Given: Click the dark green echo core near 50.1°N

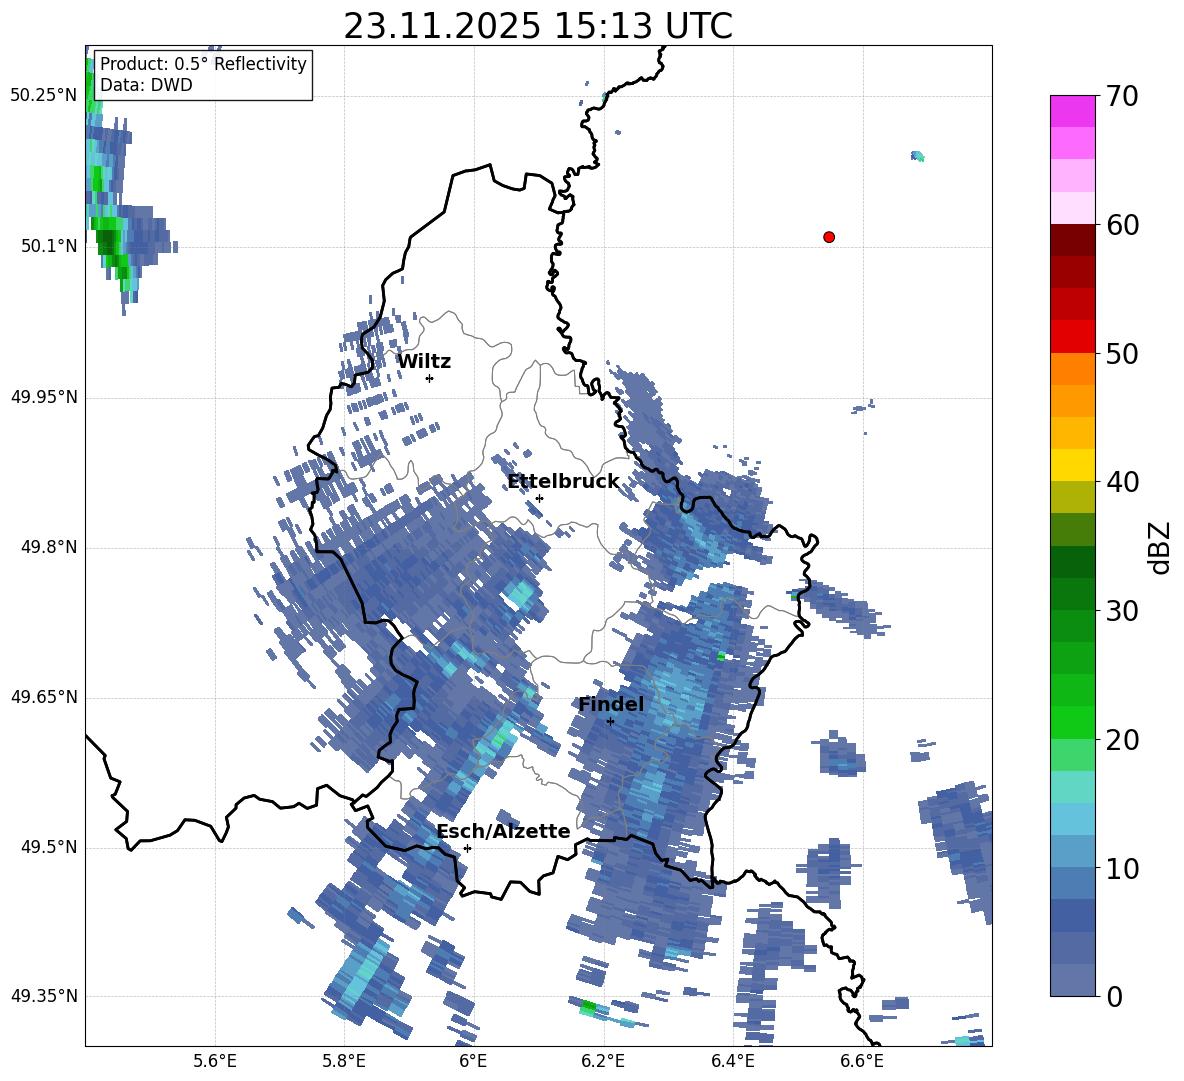Looking at the screenshot, I should (108, 242).
